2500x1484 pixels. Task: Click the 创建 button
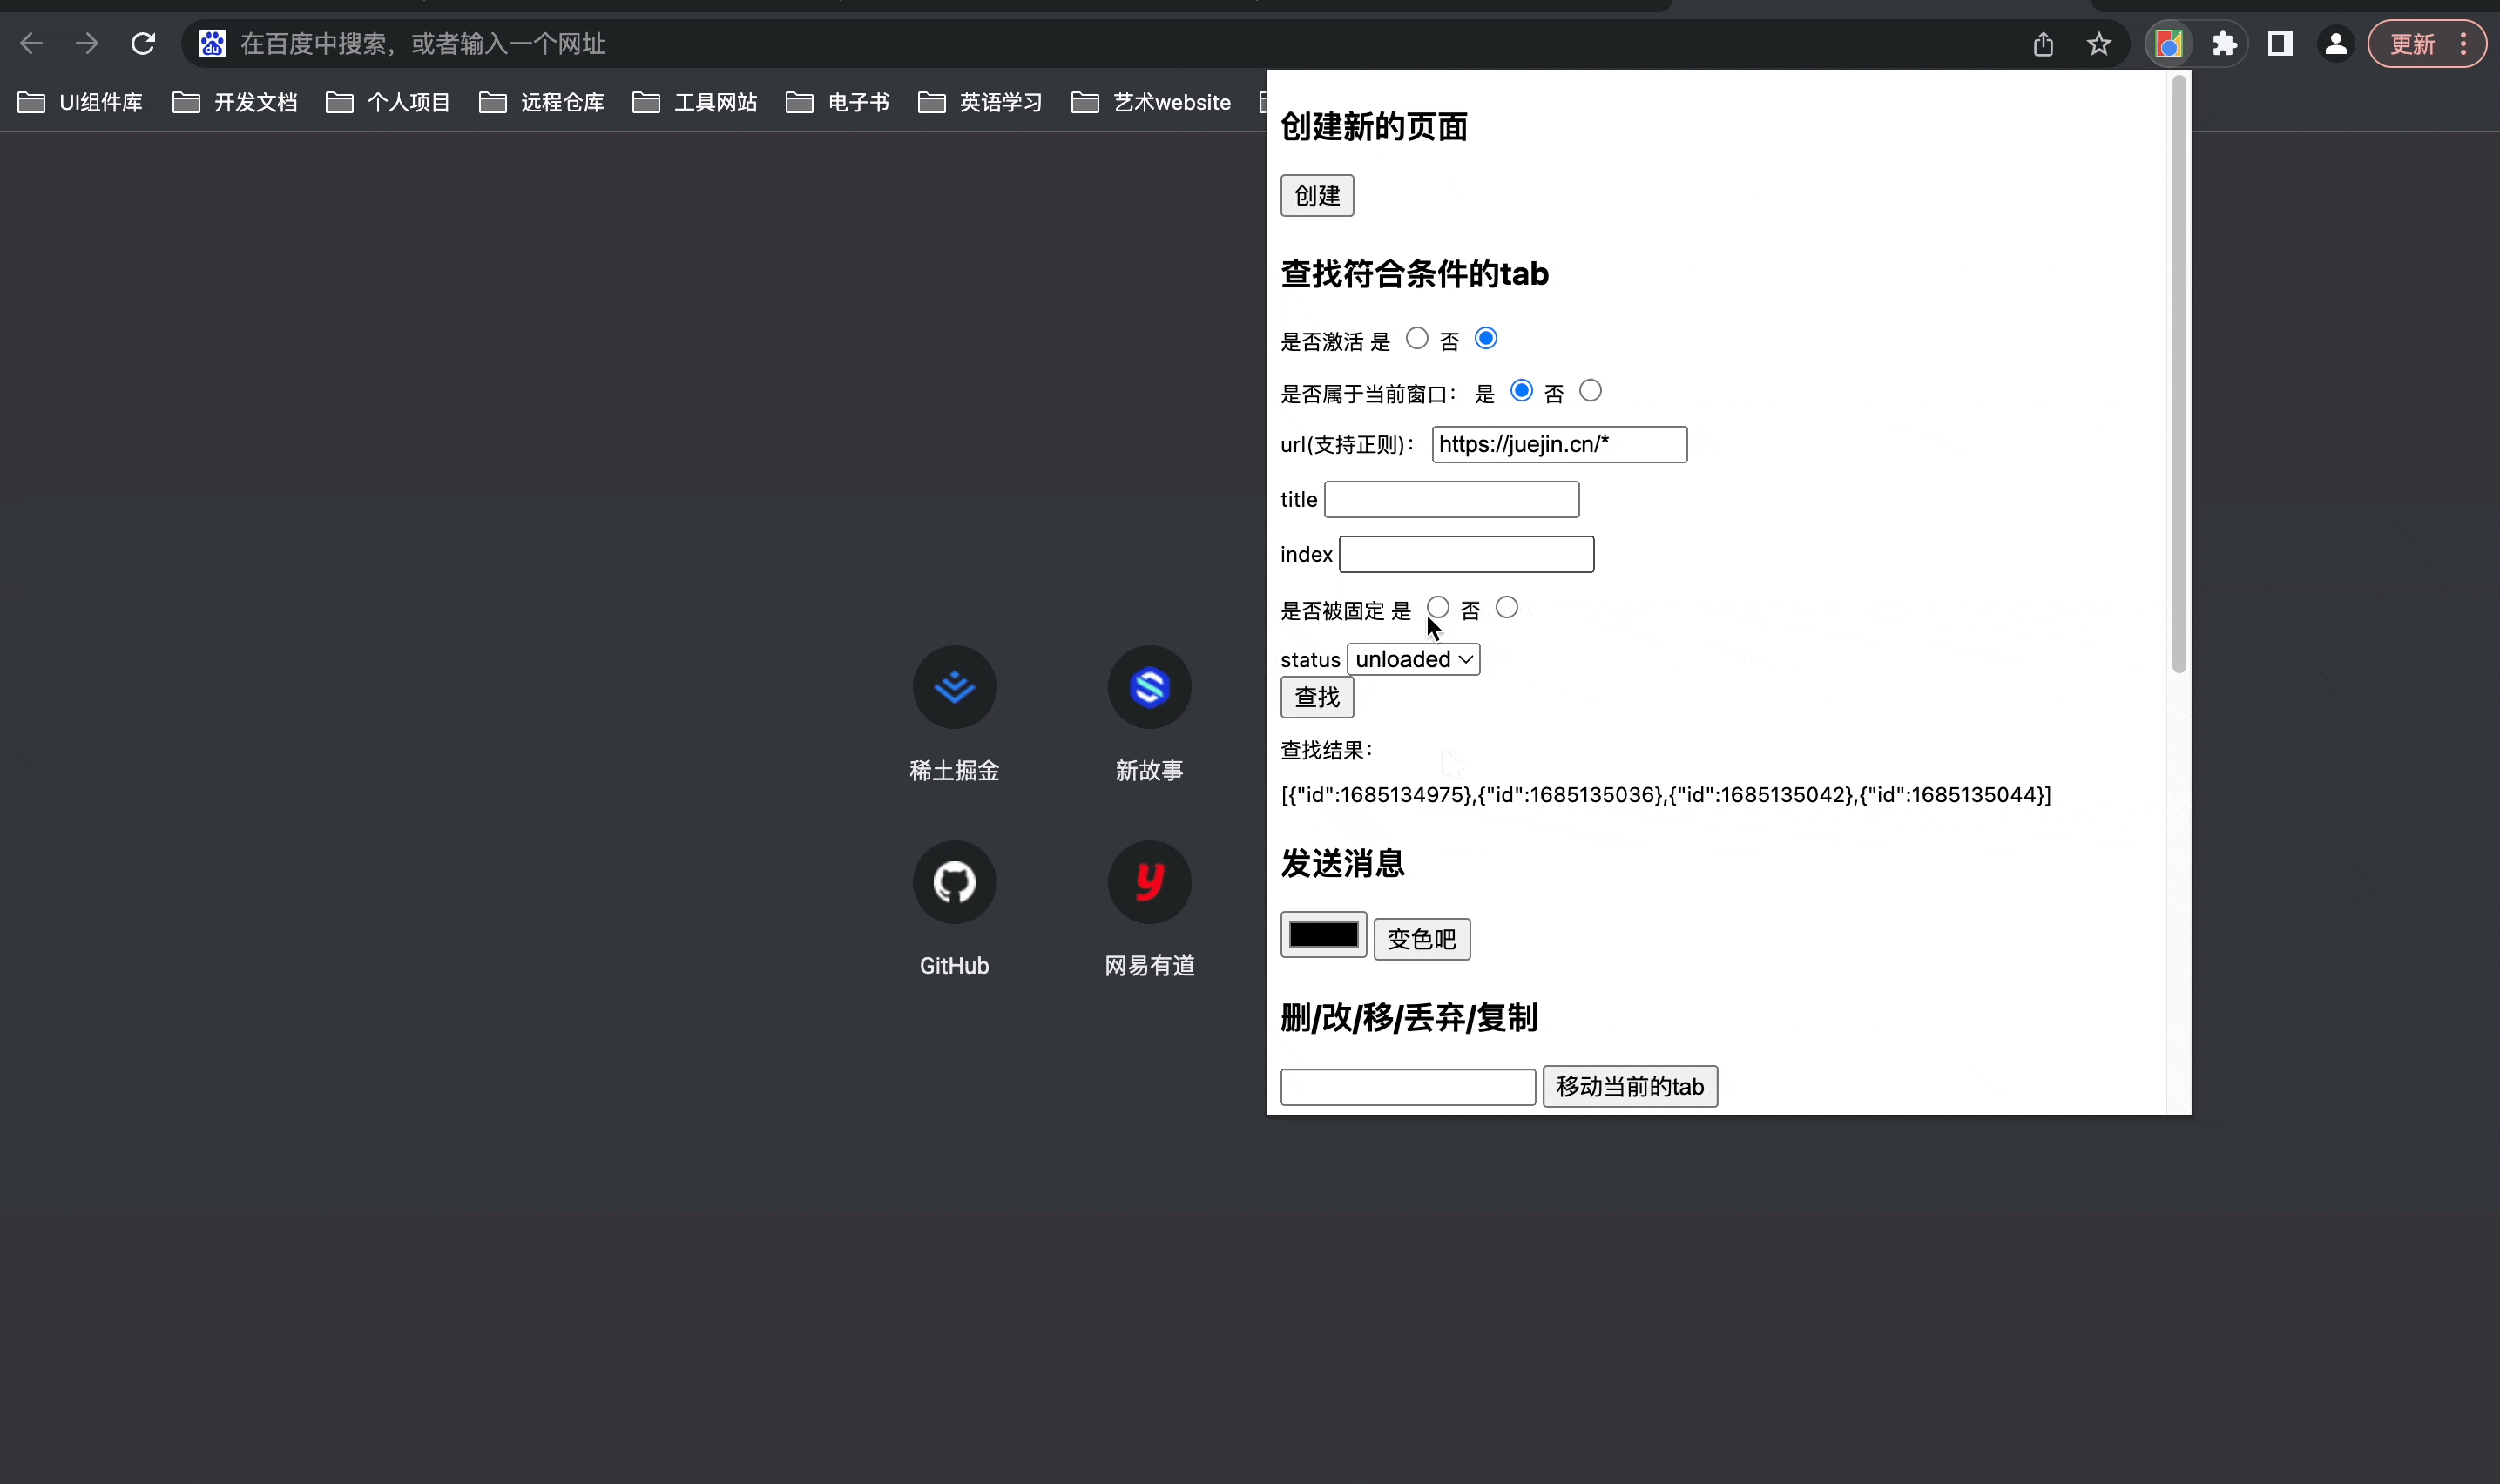pos(1316,195)
